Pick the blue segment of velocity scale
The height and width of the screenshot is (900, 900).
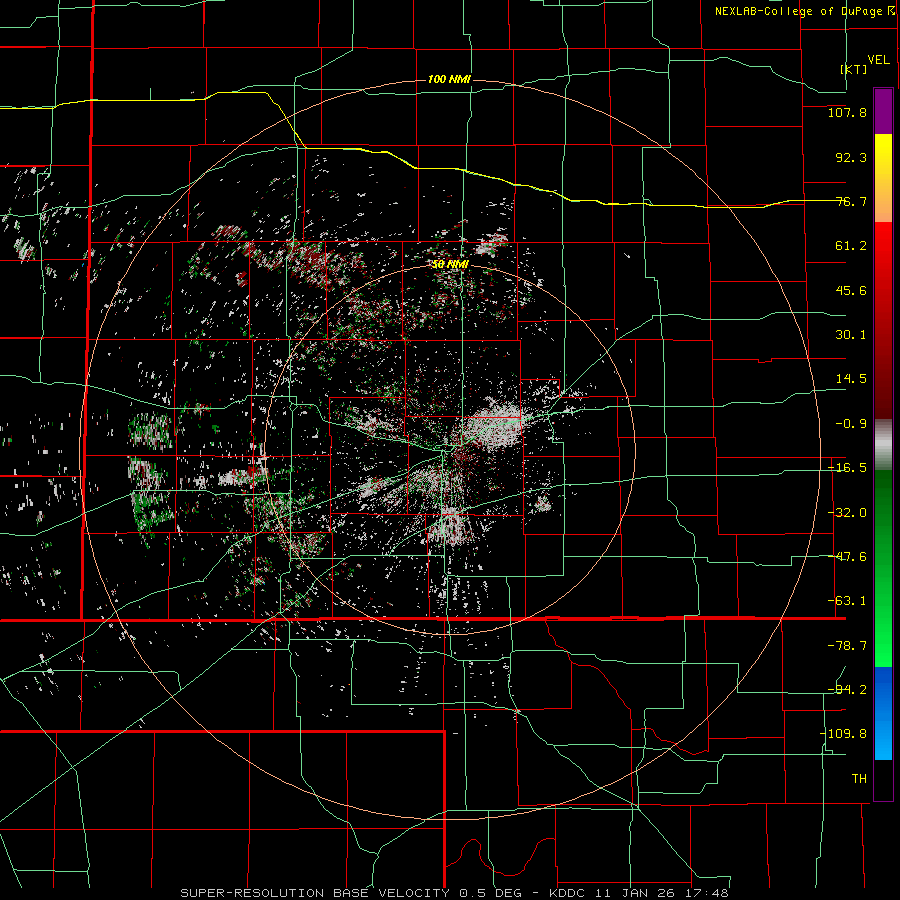tap(883, 713)
